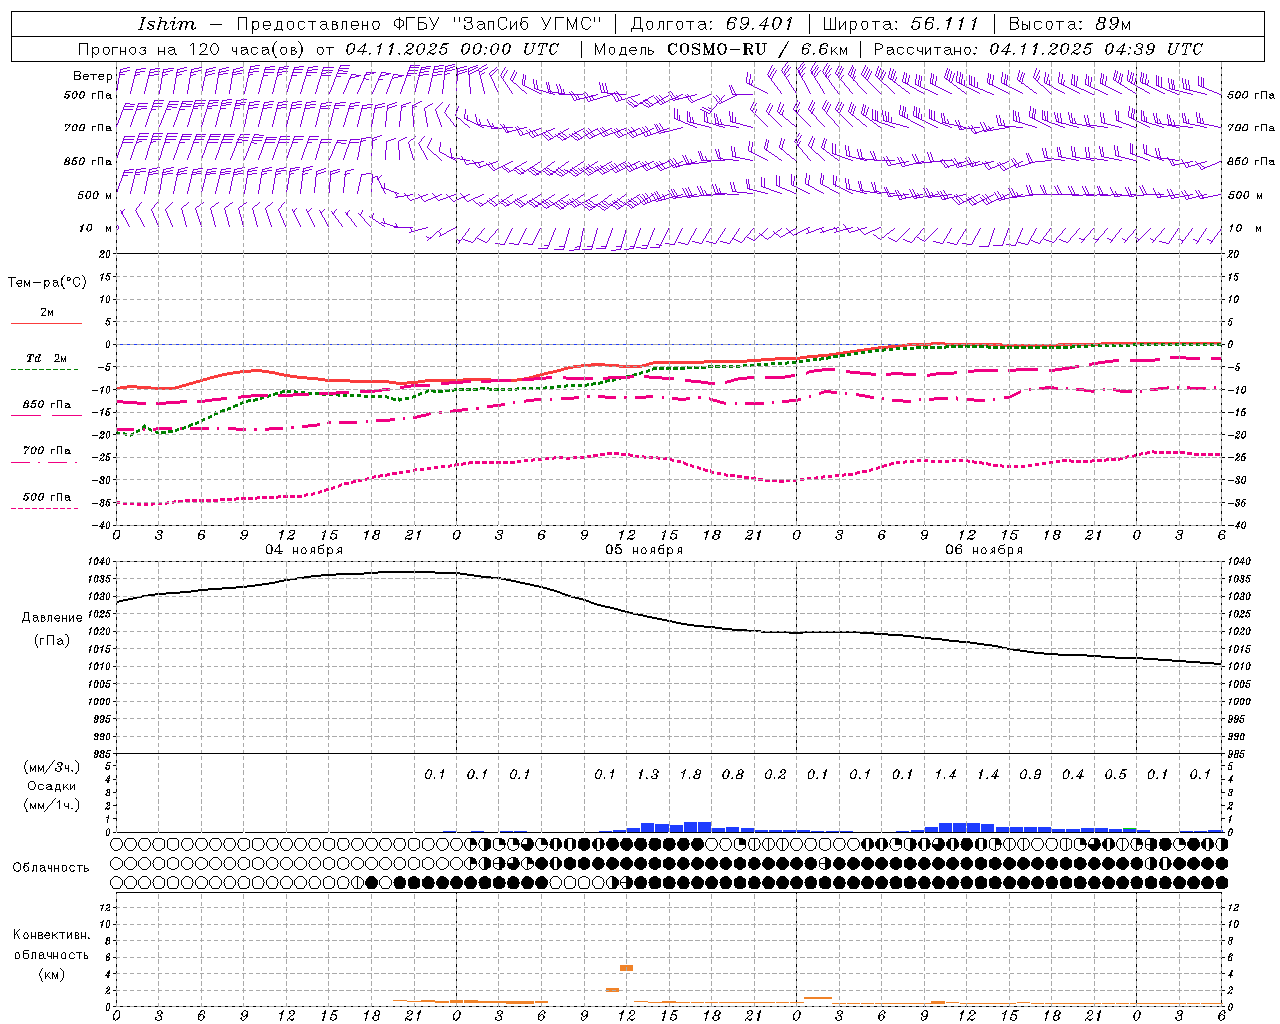
Task: Click the station name Ishim in header
Action: click(x=167, y=24)
